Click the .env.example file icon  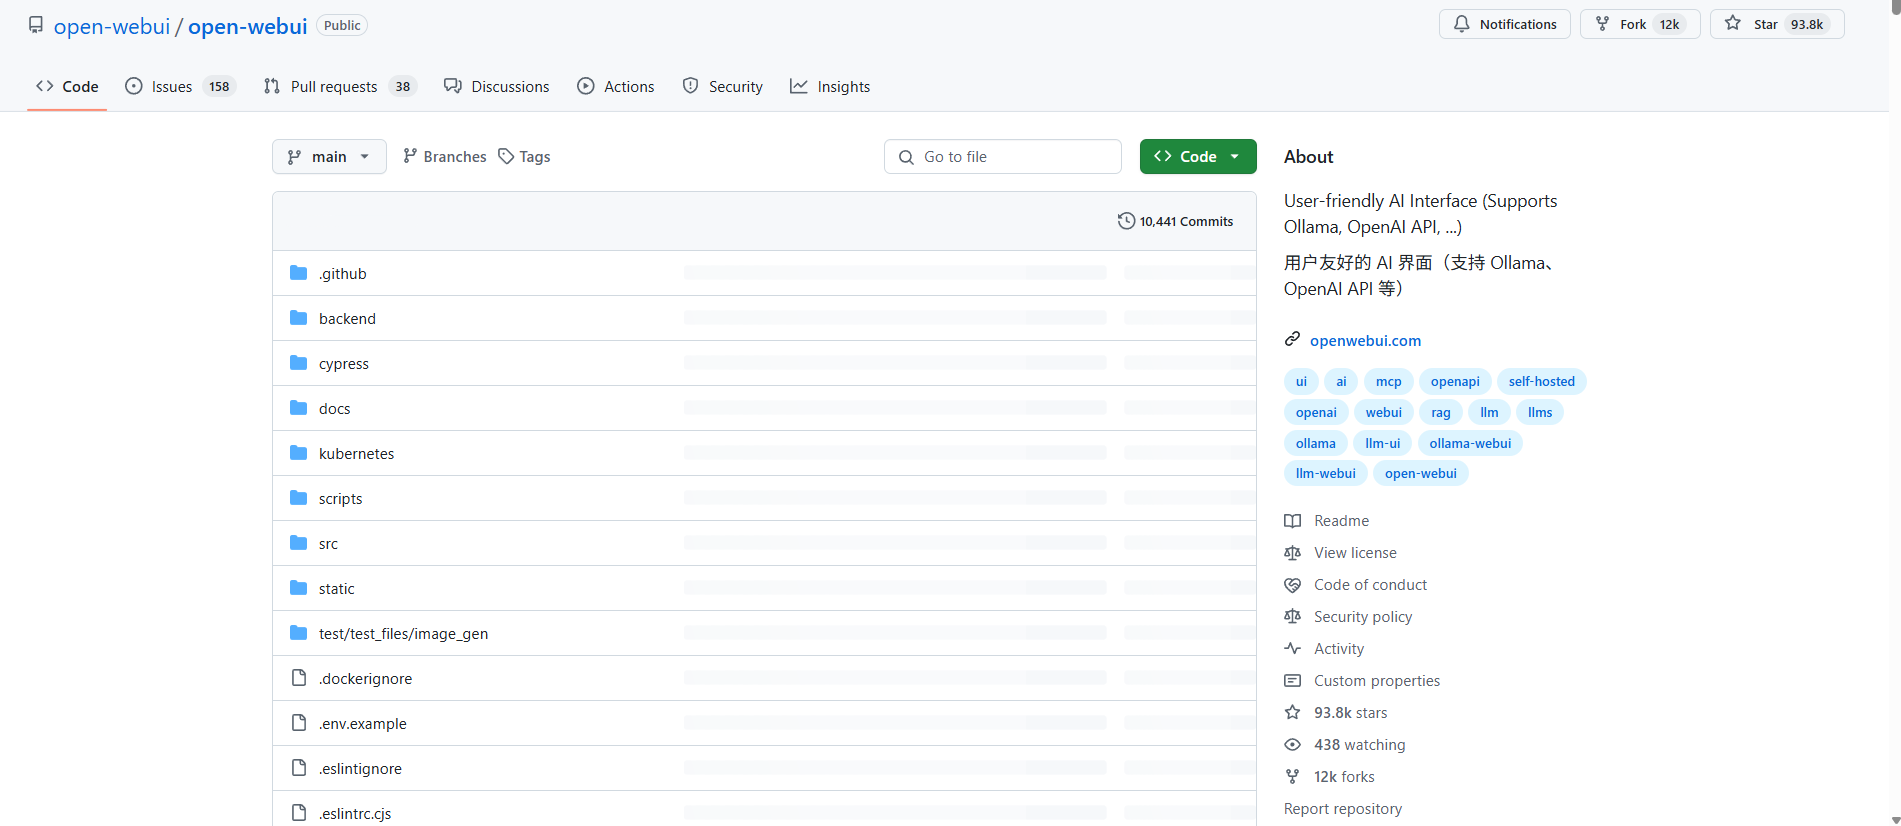click(x=298, y=723)
